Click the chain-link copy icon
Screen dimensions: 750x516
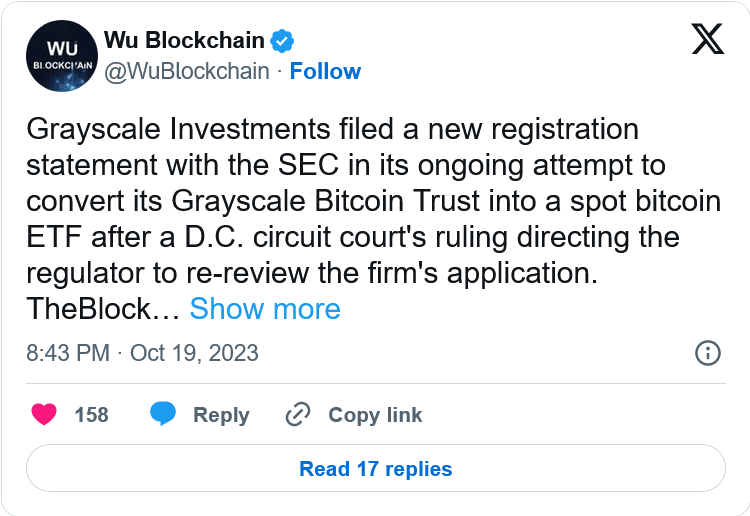(298, 414)
